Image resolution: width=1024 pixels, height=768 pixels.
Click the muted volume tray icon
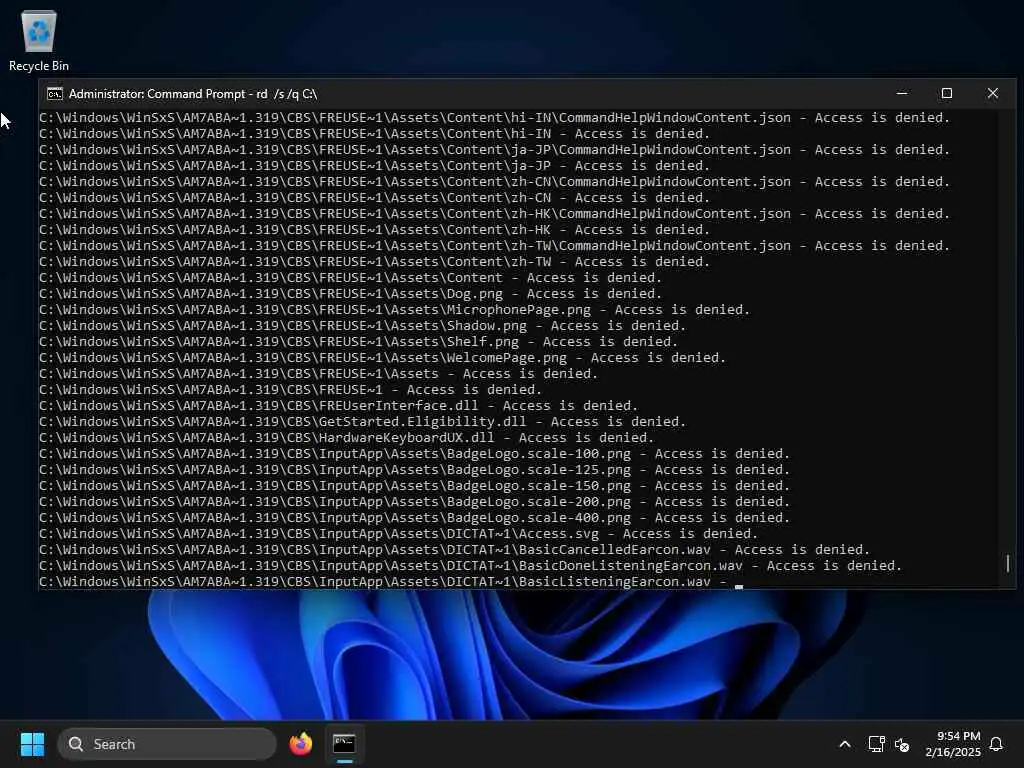click(902, 744)
